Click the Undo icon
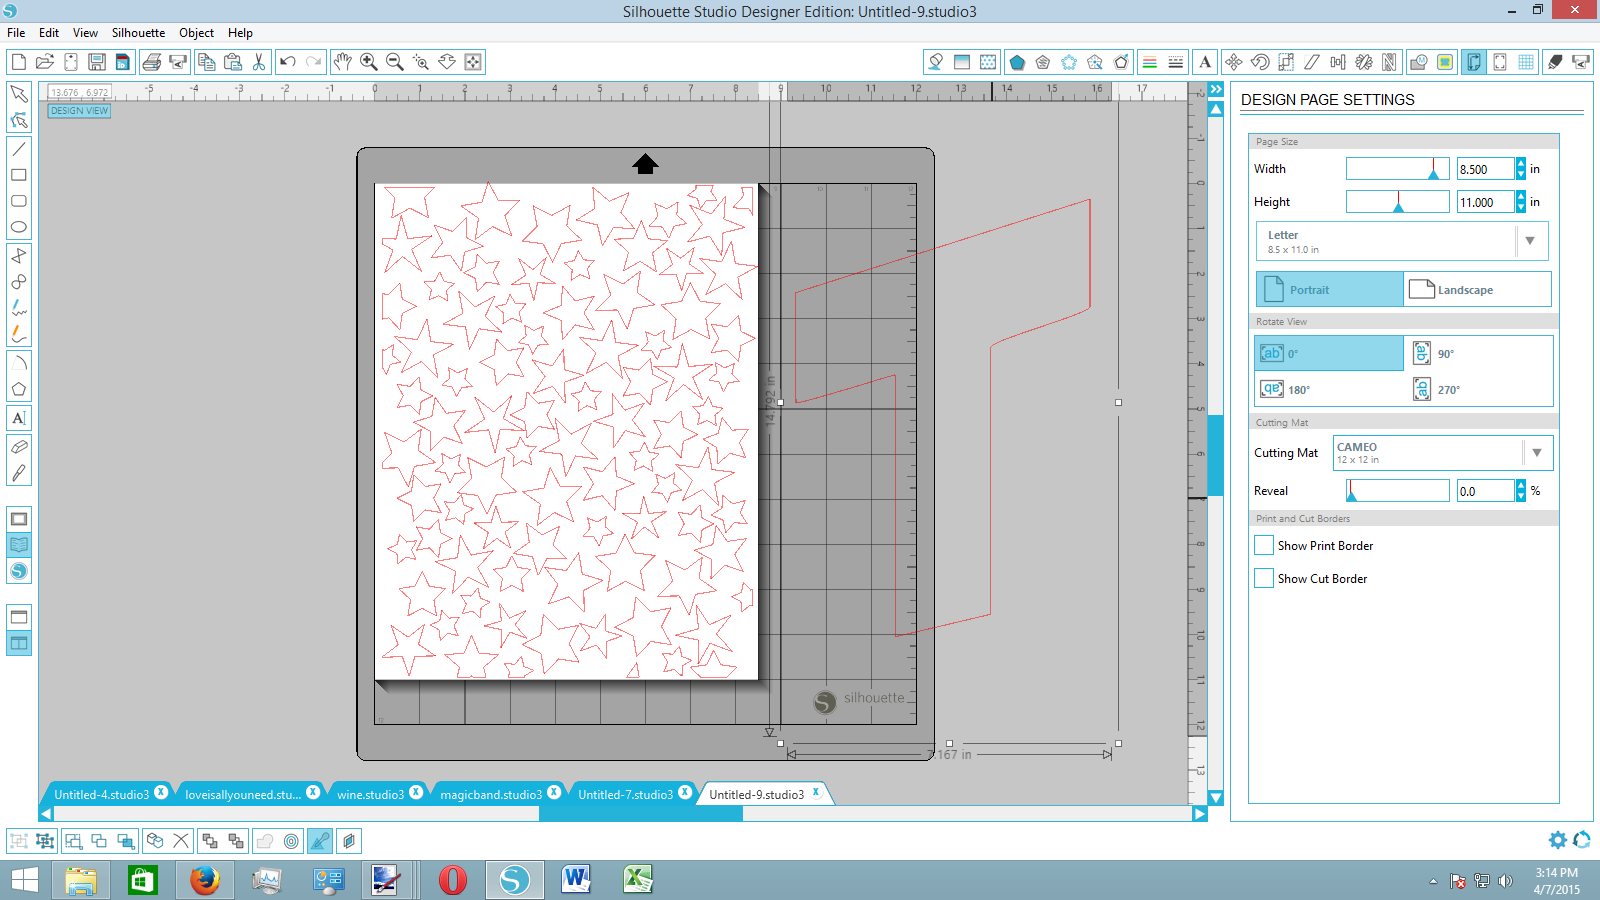This screenshot has width=1600, height=900. [x=288, y=62]
